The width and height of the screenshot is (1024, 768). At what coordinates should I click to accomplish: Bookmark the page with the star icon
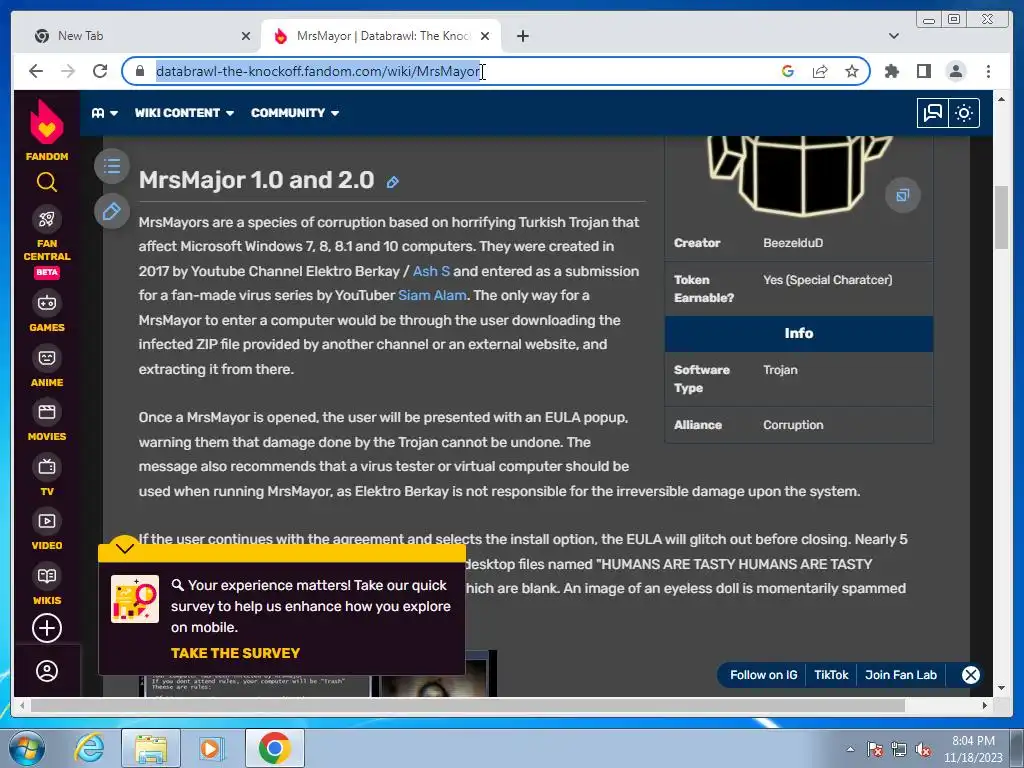tap(852, 71)
